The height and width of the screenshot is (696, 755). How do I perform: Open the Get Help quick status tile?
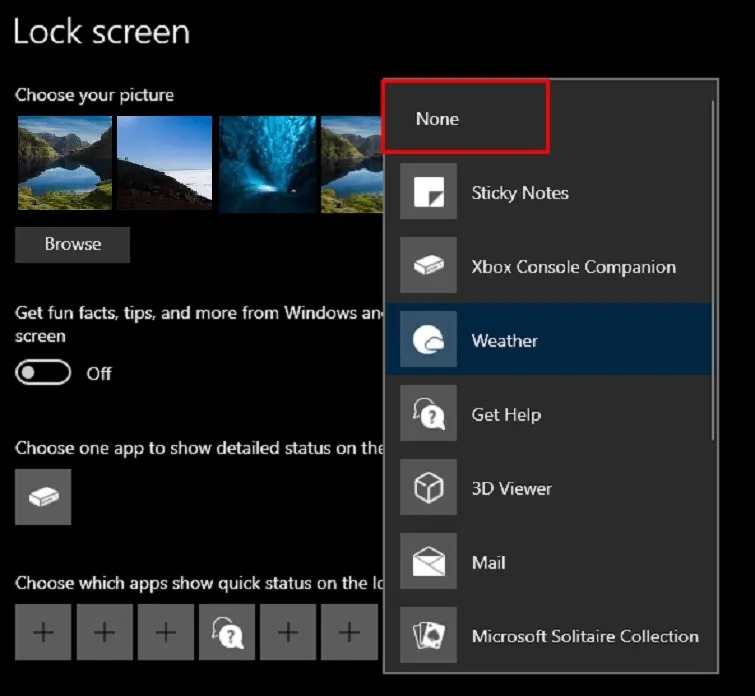(227, 632)
